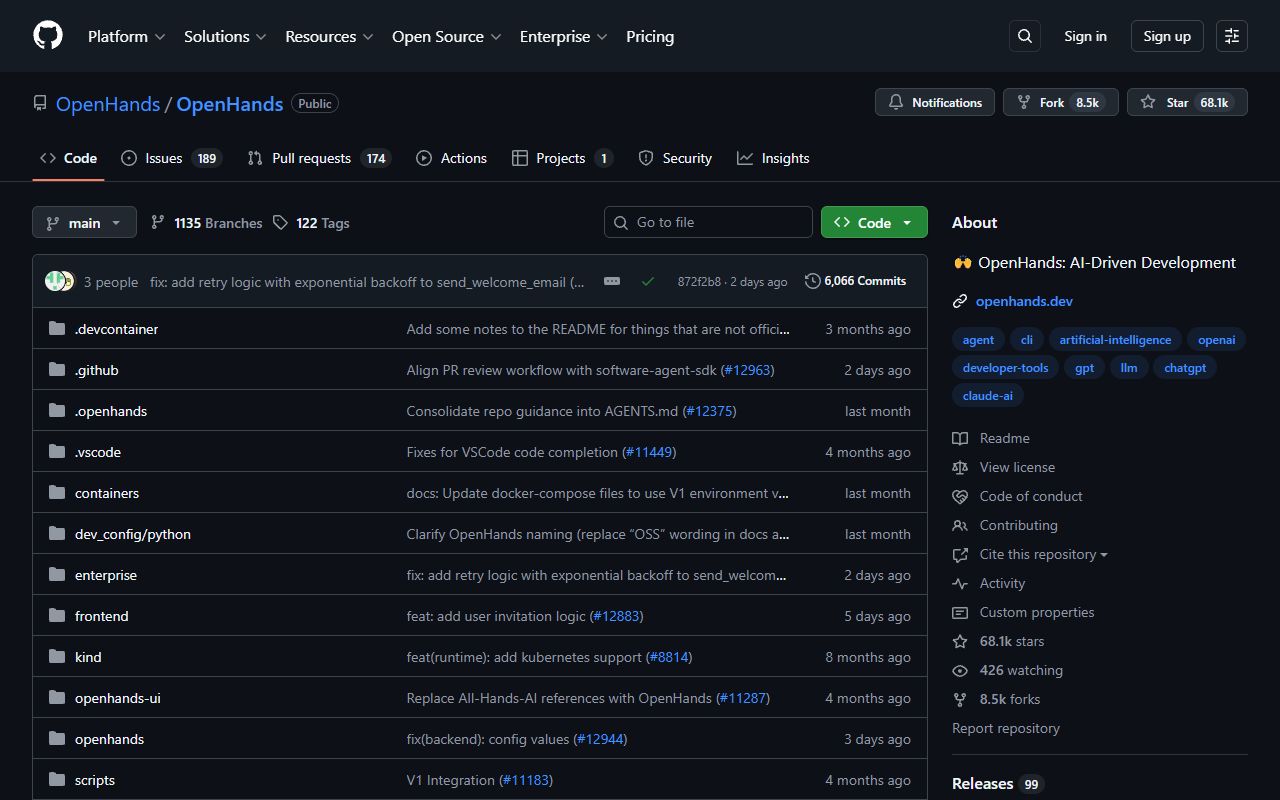The width and height of the screenshot is (1280, 800).
Task: Open the command palette icon near Sign up
Action: pos(1231,36)
